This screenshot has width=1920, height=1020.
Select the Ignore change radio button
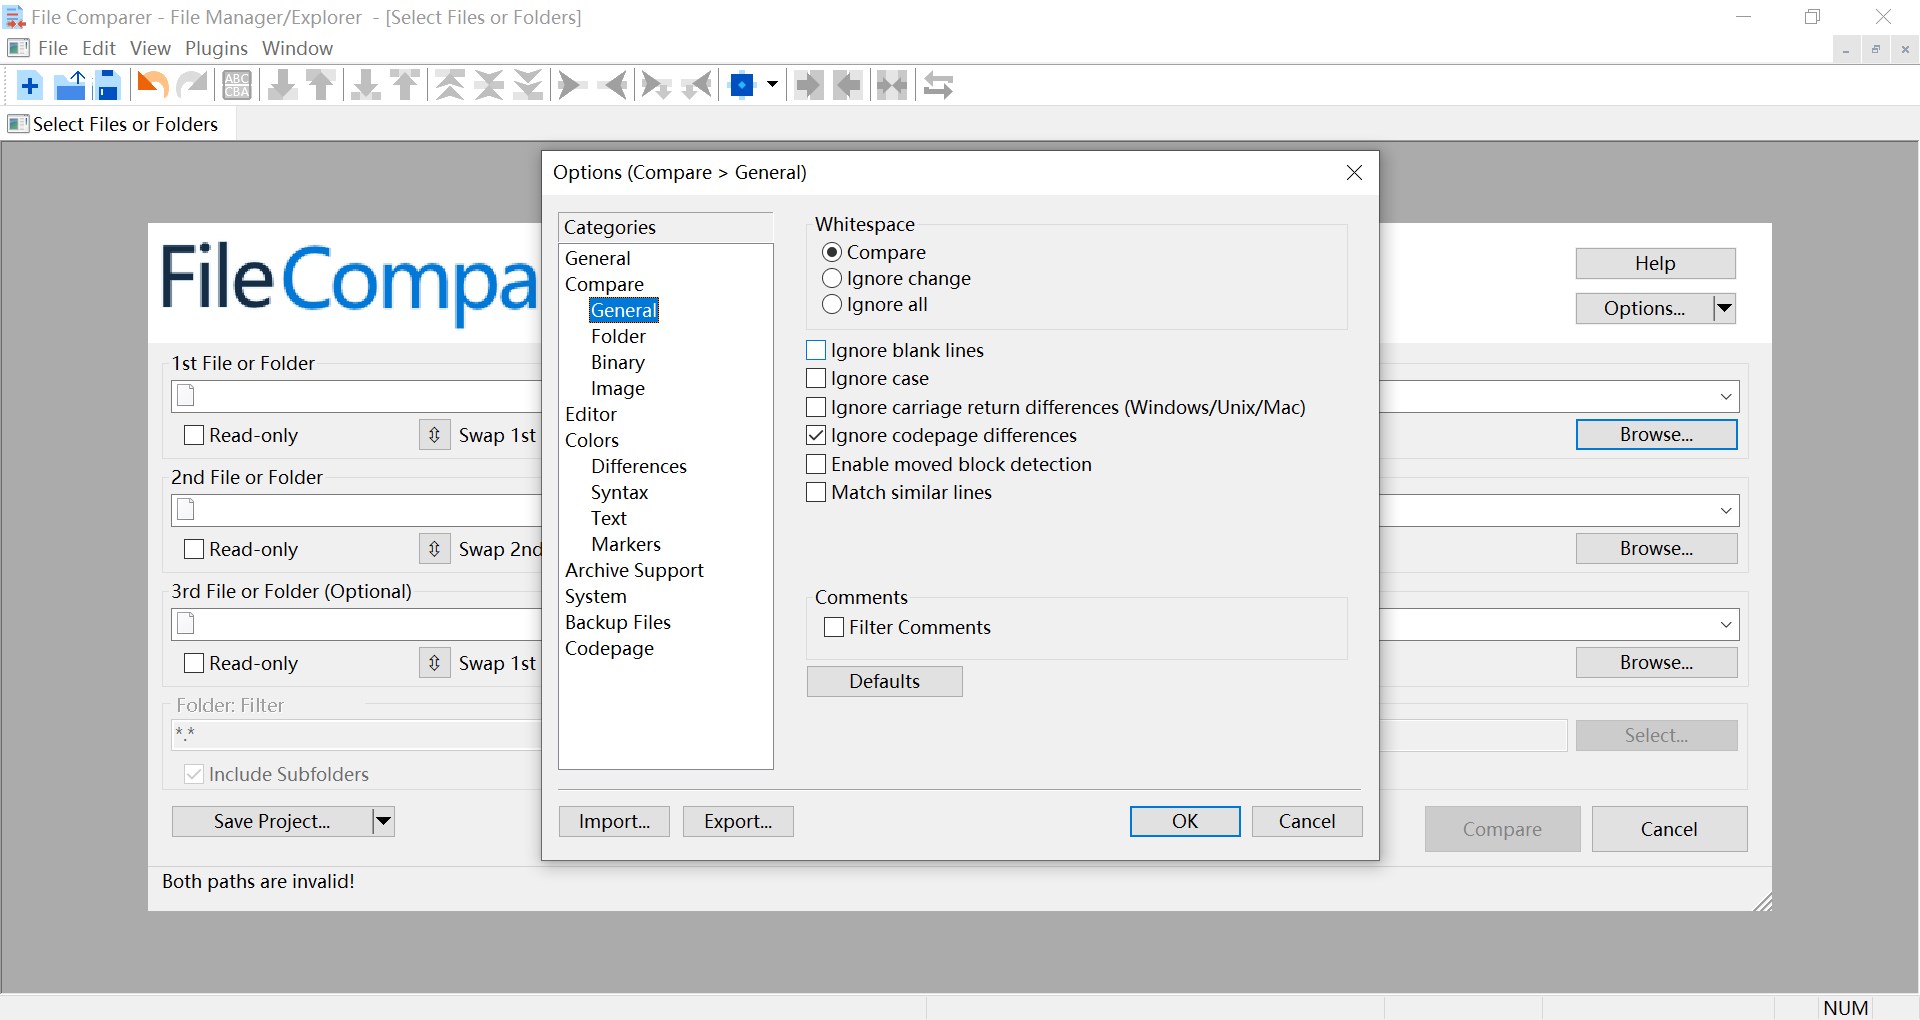832,278
